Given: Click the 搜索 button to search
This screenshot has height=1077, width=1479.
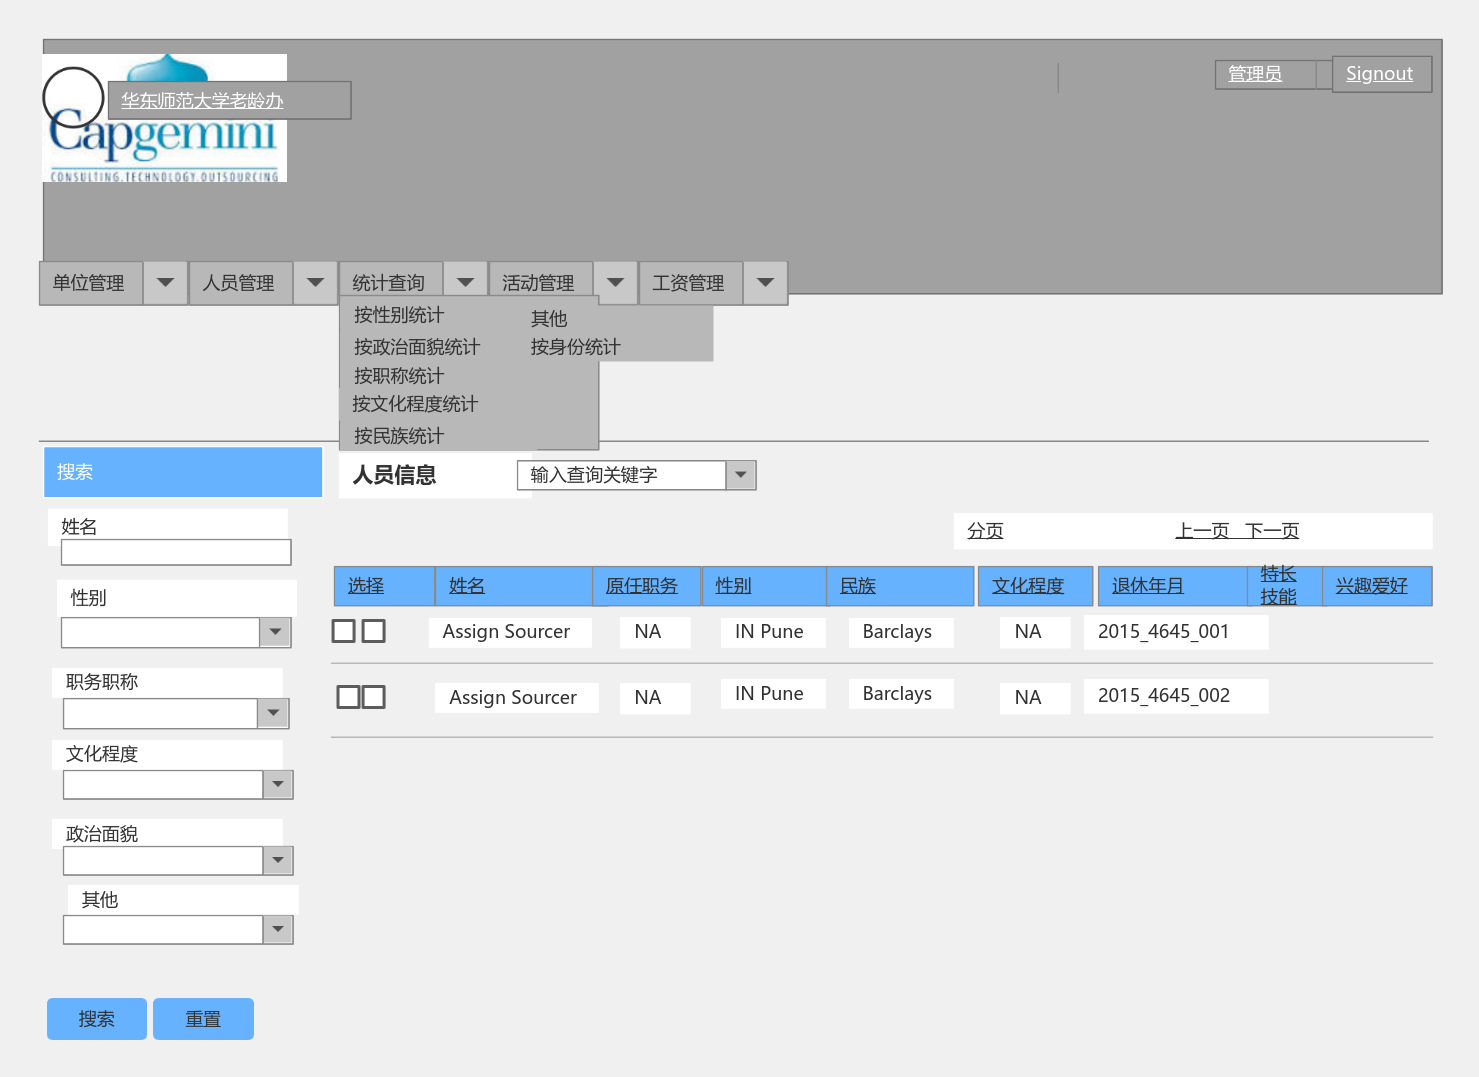Looking at the screenshot, I should pos(96,1018).
